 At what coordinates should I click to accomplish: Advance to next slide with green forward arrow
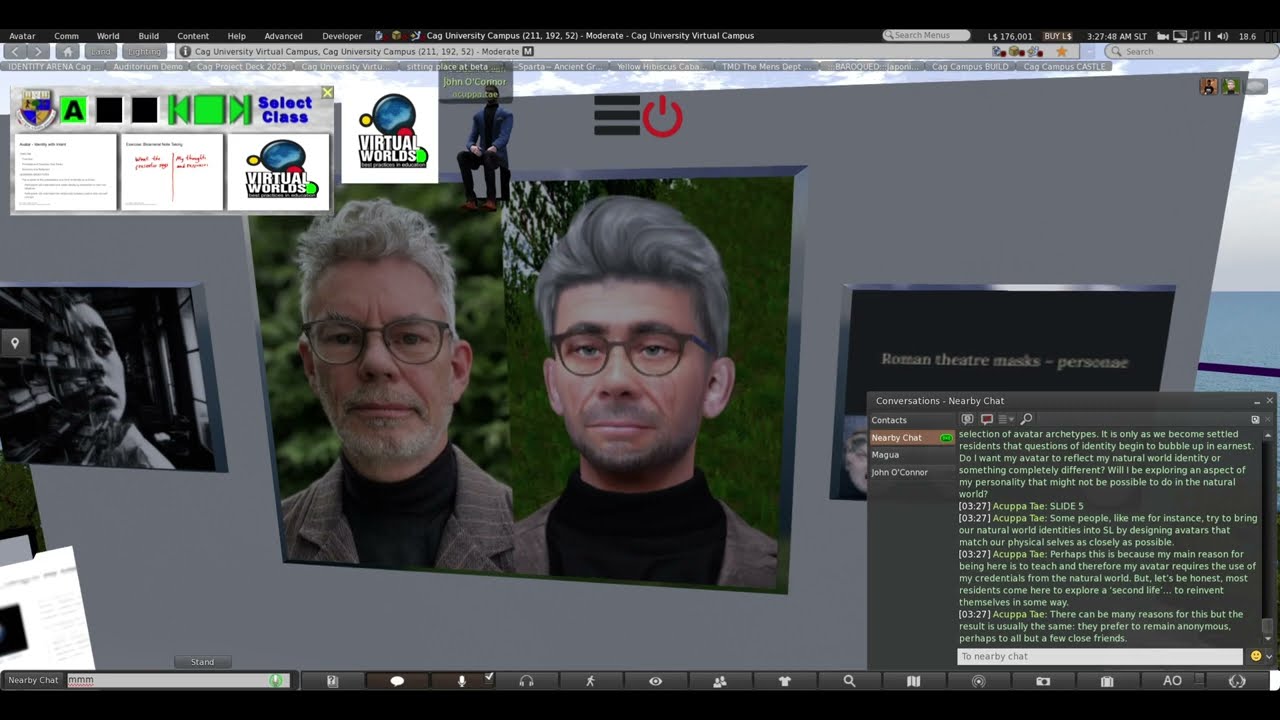coord(240,110)
